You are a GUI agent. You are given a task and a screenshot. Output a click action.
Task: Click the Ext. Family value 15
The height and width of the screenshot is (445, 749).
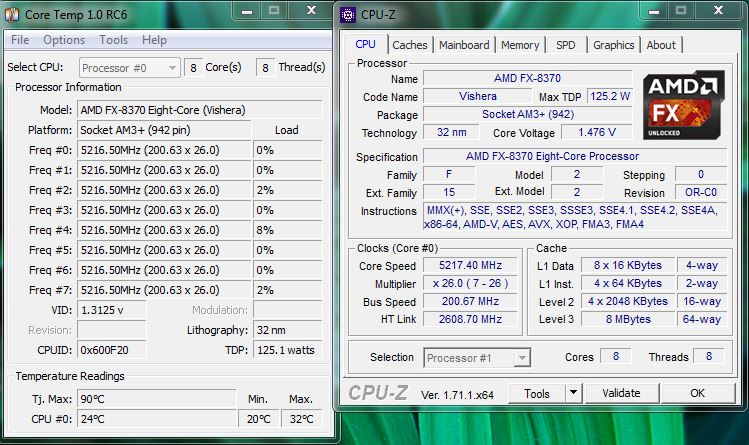tap(449, 192)
